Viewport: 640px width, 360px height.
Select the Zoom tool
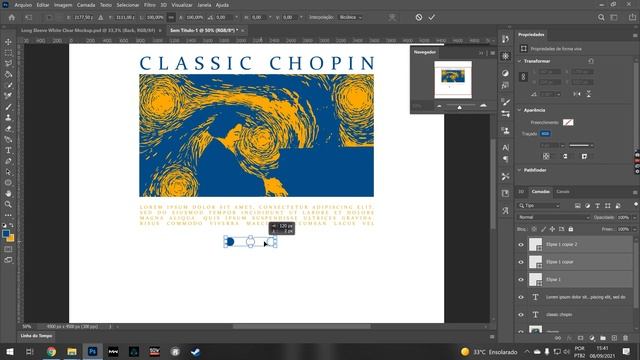8,204
